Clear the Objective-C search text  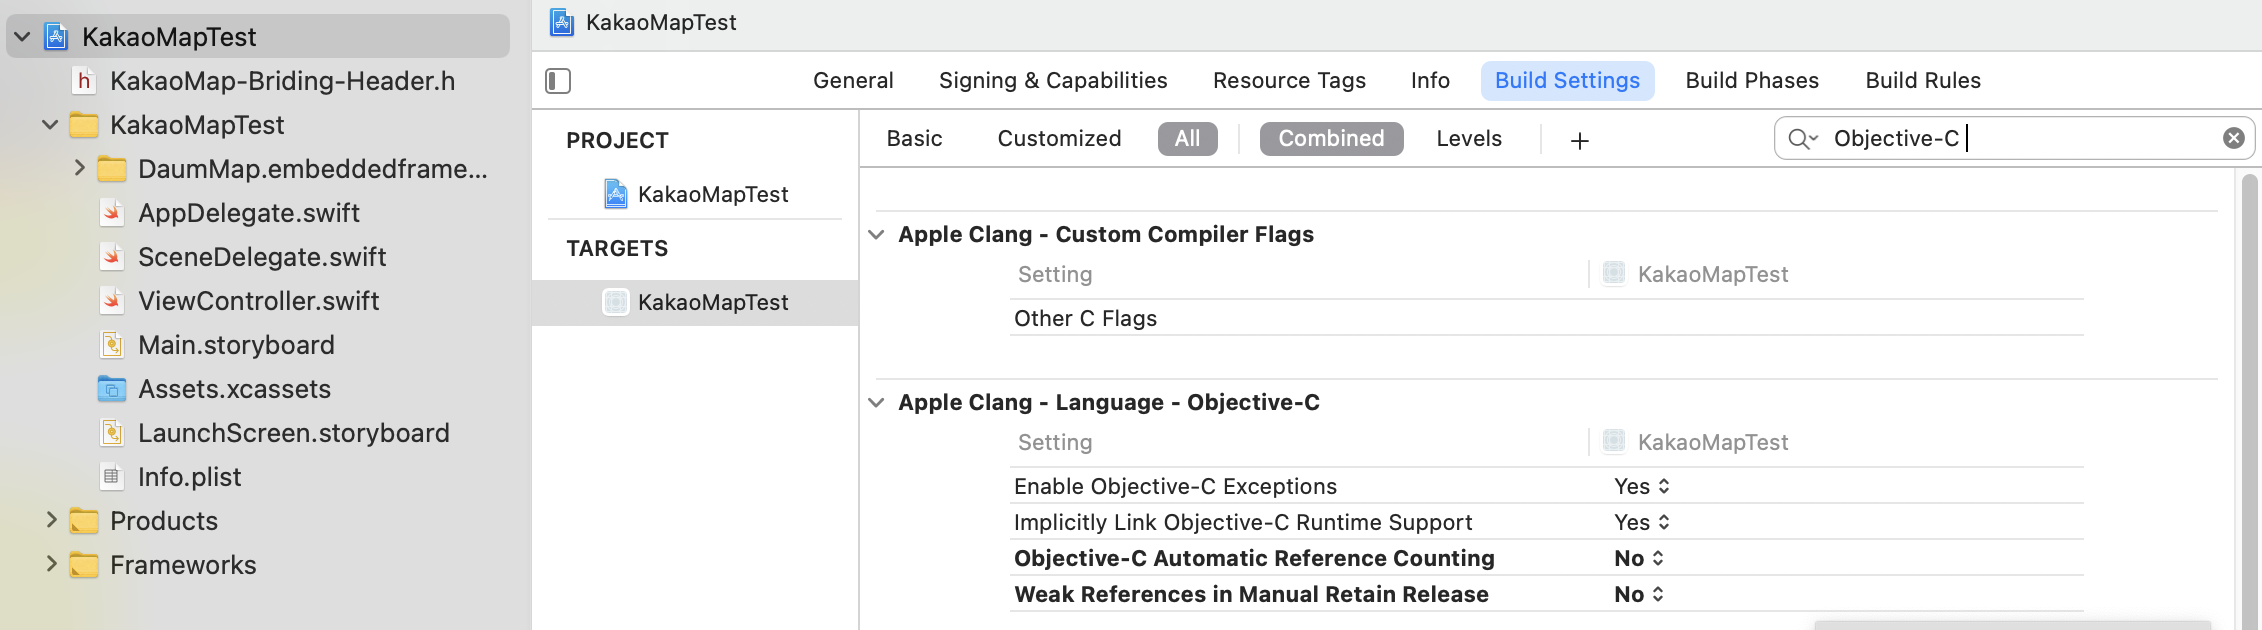tap(2234, 138)
